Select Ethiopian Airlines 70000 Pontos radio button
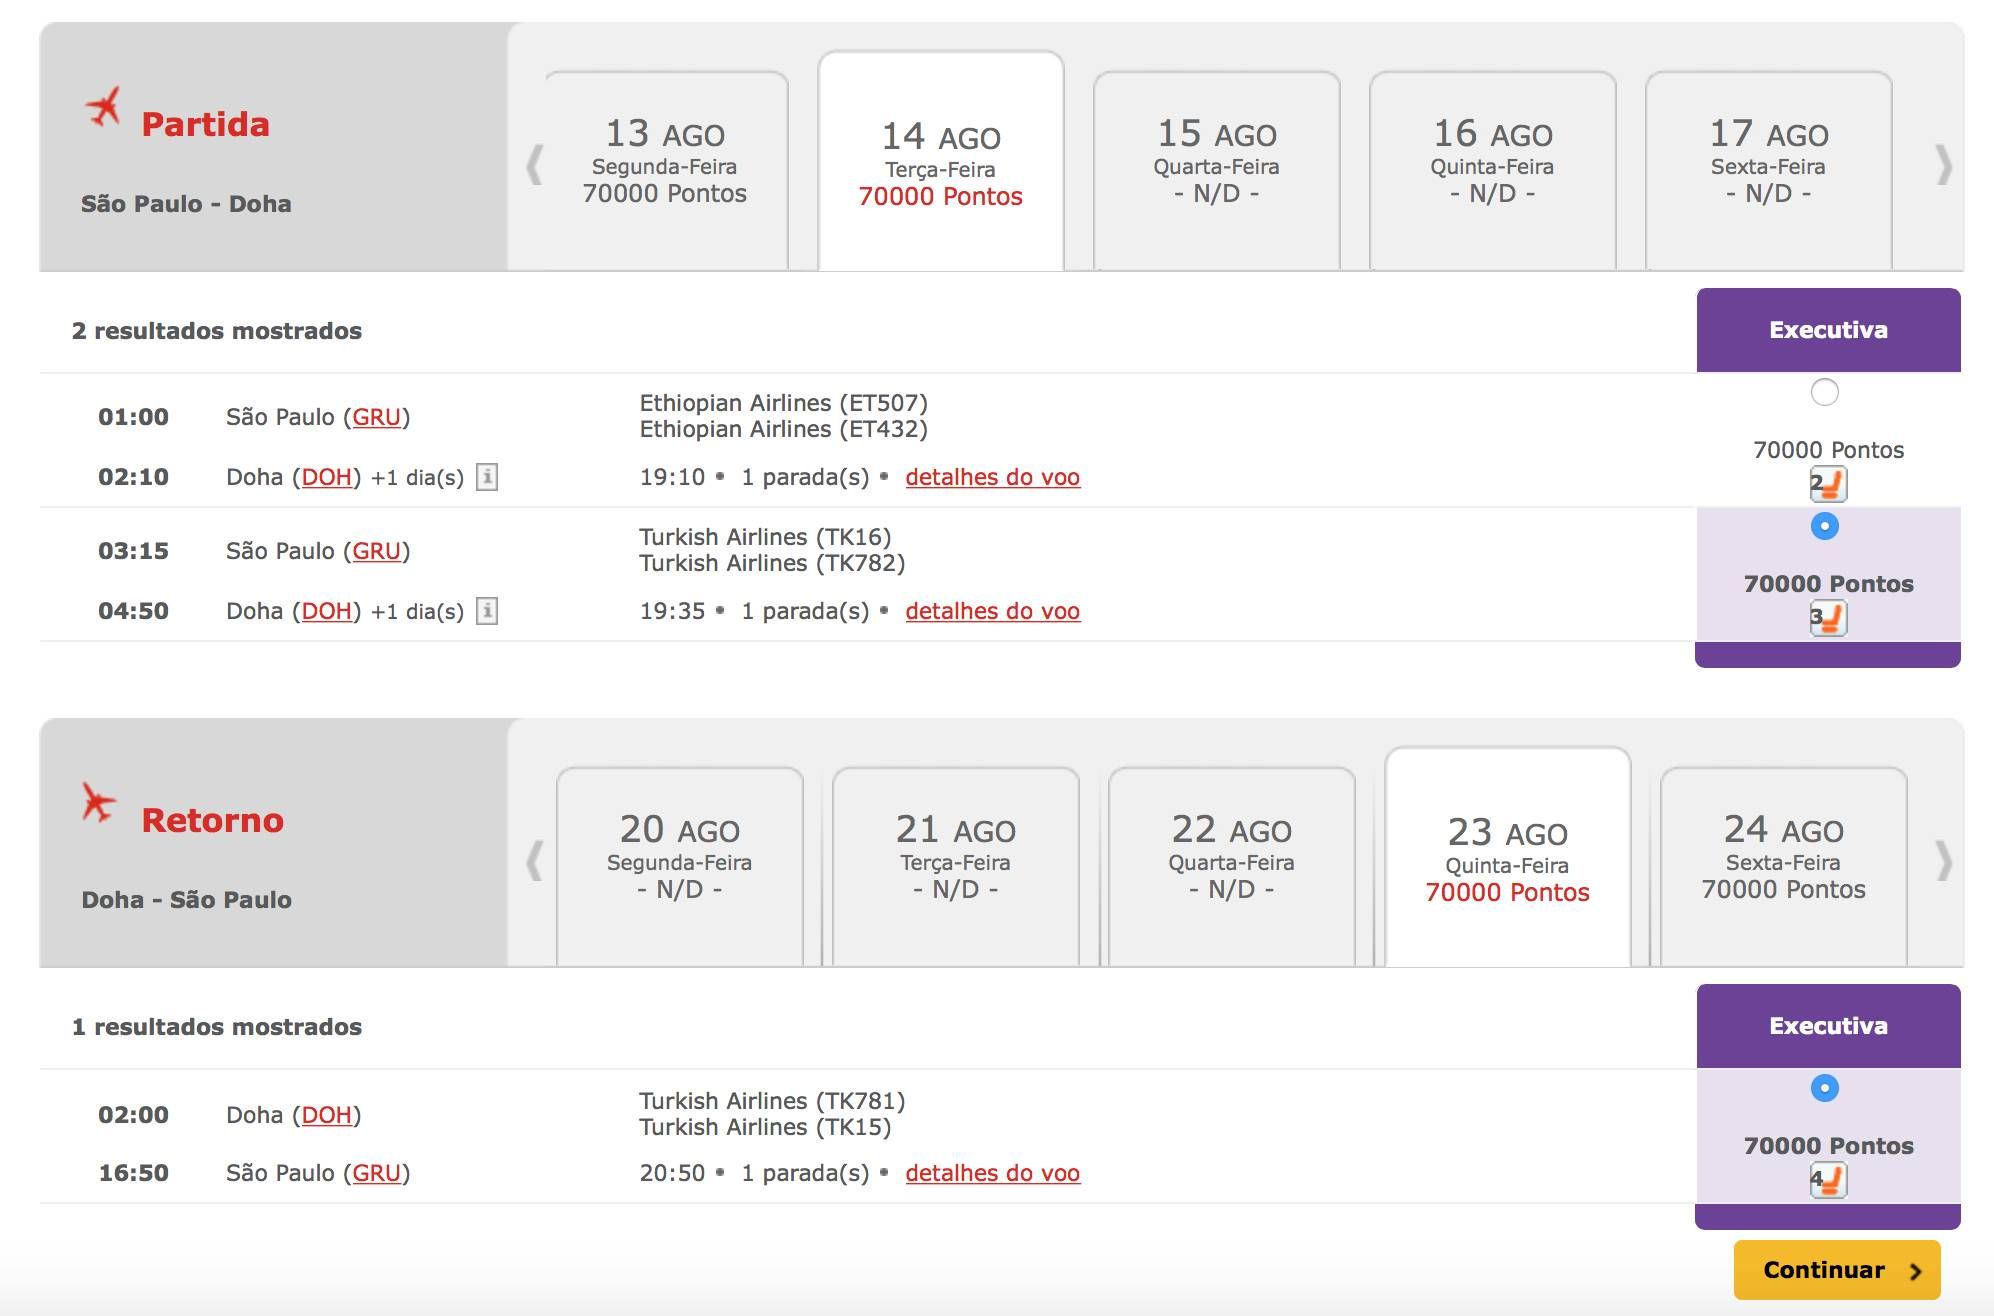This screenshot has width=1994, height=1316. pos(1825,392)
